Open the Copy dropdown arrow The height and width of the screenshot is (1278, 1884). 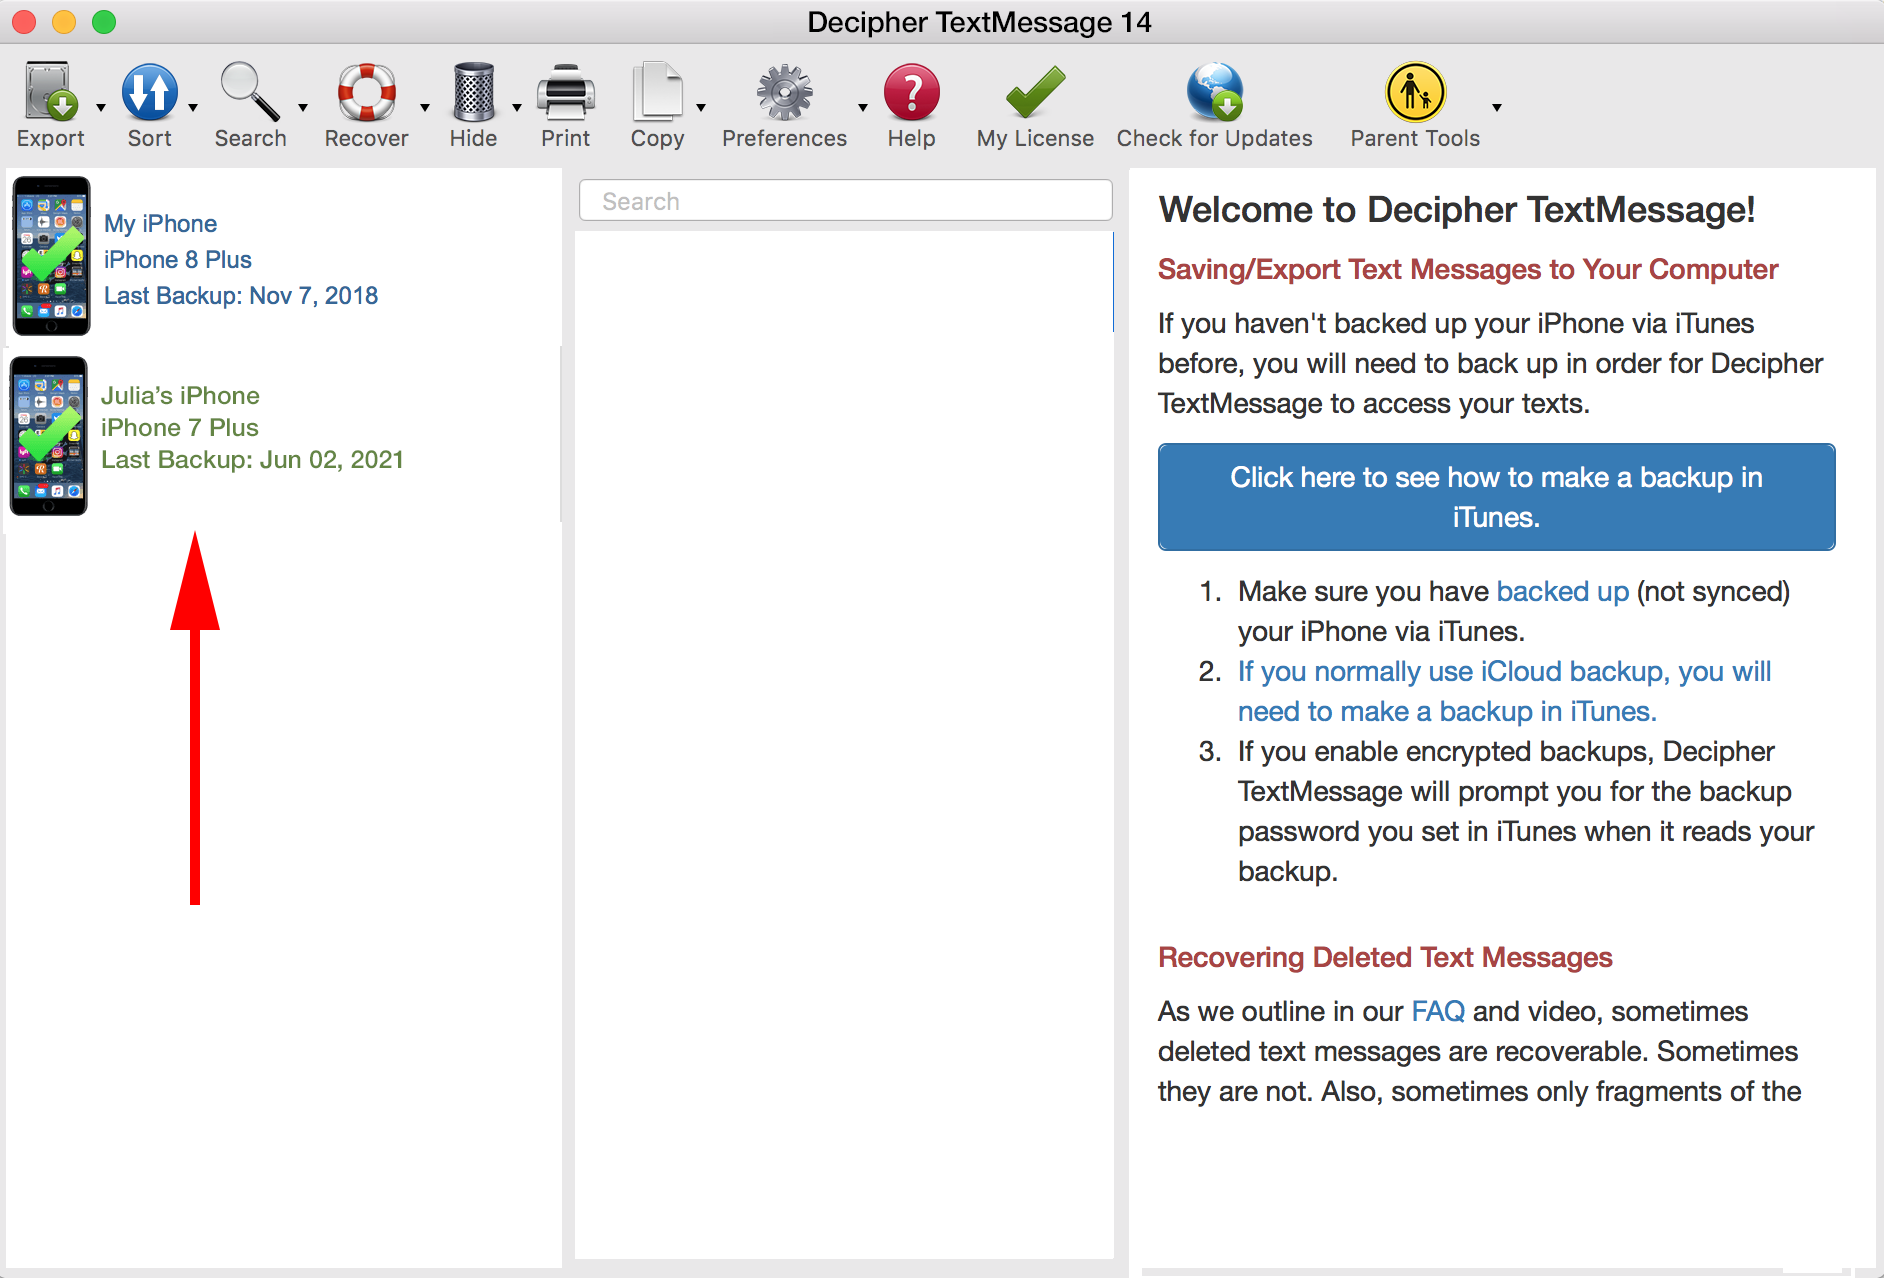pyautogui.click(x=703, y=105)
